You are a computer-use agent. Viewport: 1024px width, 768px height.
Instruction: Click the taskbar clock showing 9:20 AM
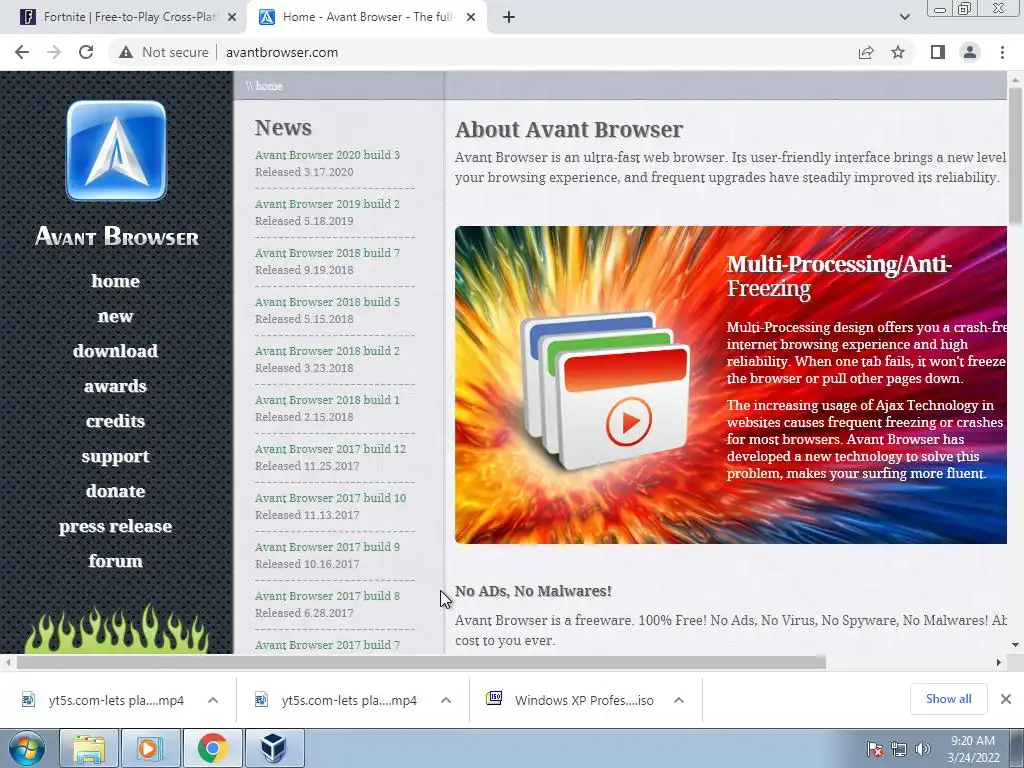click(973, 749)
